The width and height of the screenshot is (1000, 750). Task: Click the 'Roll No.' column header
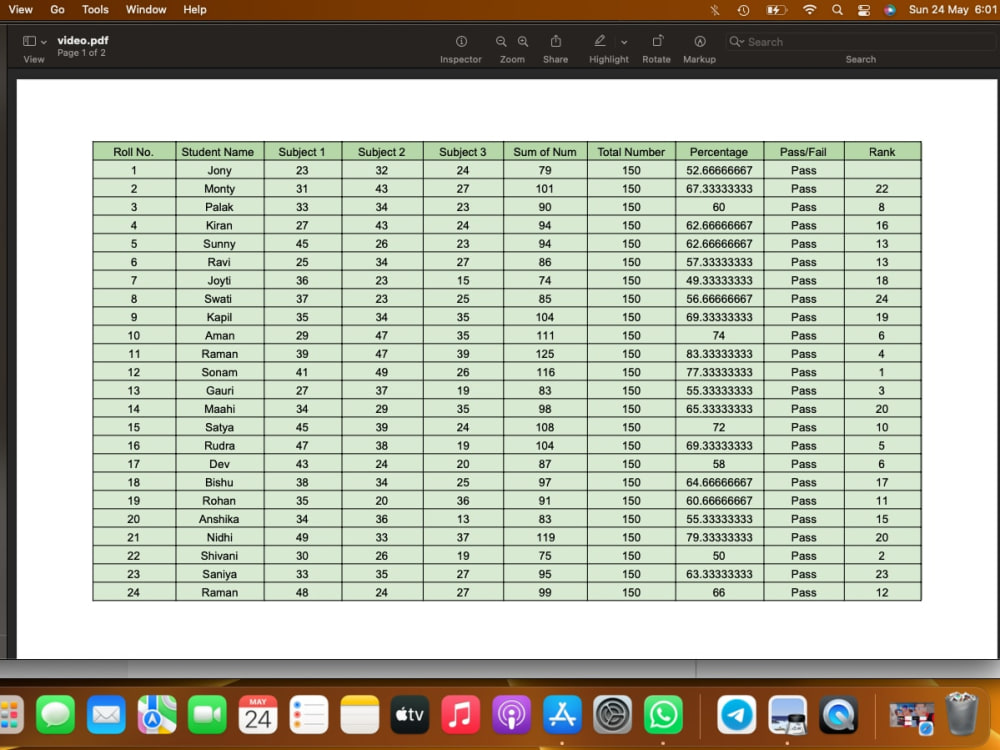click(133, 152)
